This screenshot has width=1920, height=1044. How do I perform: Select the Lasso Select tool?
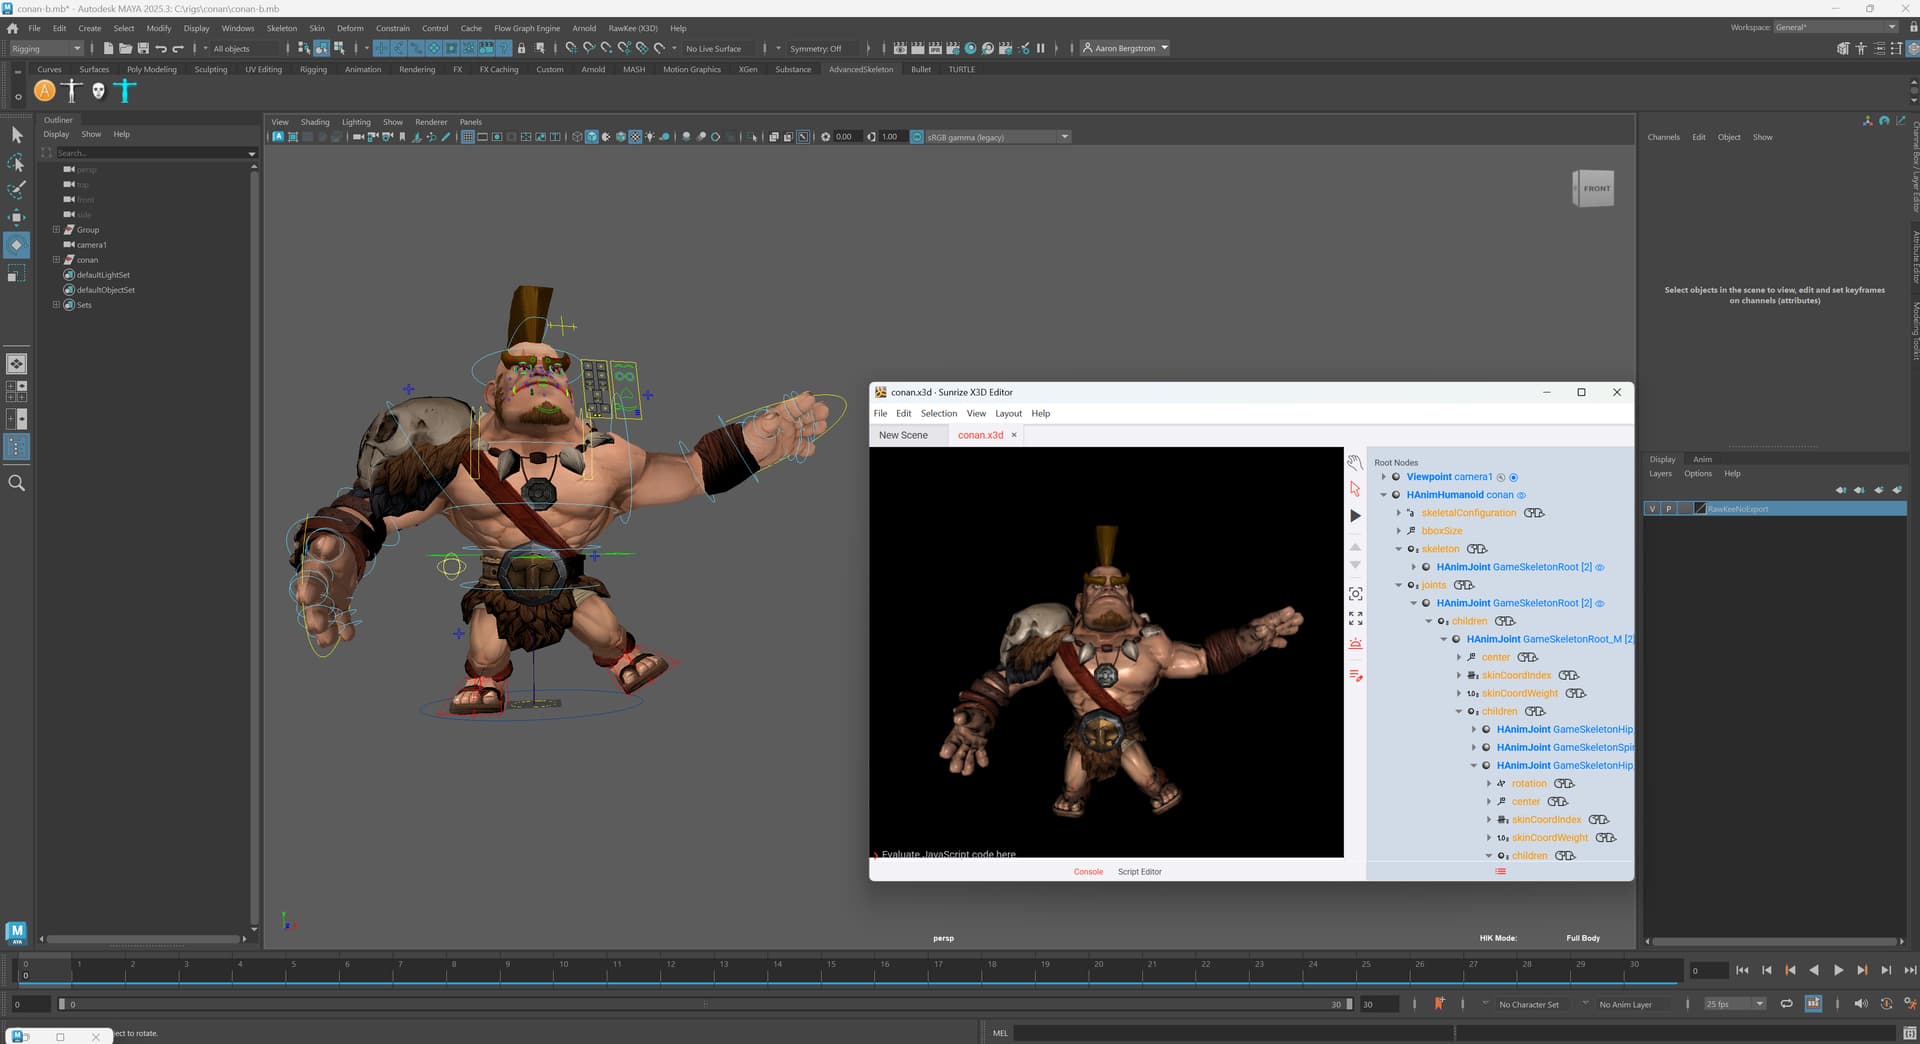[17, 162]
